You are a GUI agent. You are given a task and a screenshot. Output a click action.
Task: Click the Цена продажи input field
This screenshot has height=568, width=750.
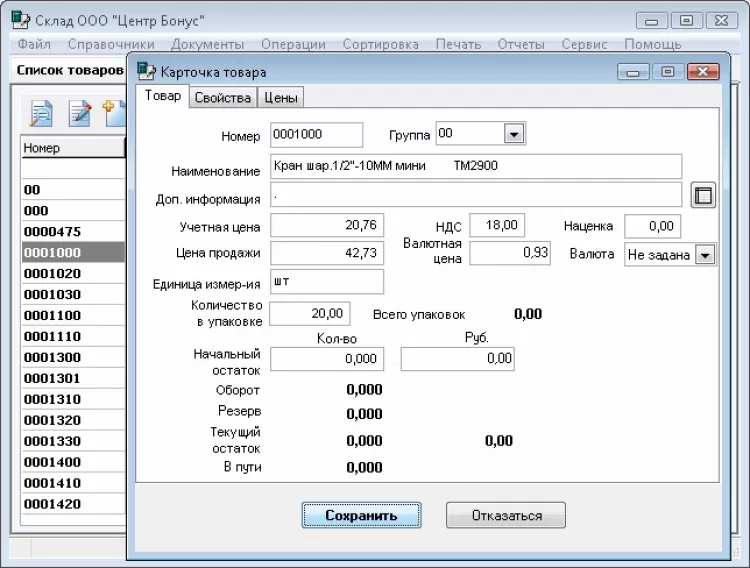click(326, 253)
